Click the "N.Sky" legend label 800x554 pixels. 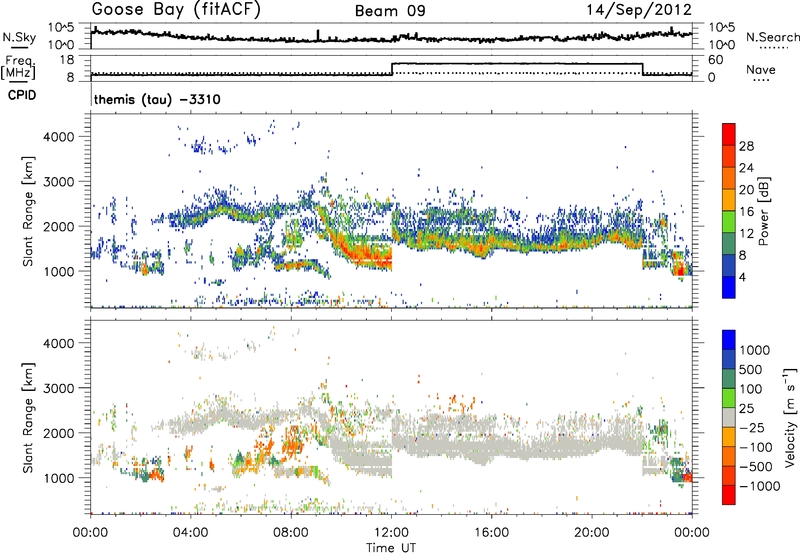(x=19, y=37)
